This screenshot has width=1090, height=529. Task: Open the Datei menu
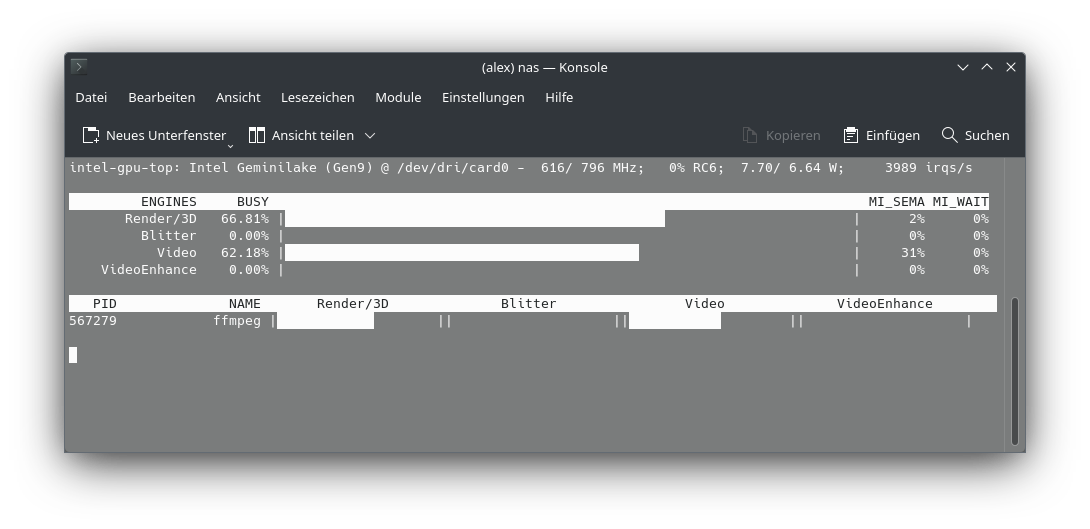point(91,97)
